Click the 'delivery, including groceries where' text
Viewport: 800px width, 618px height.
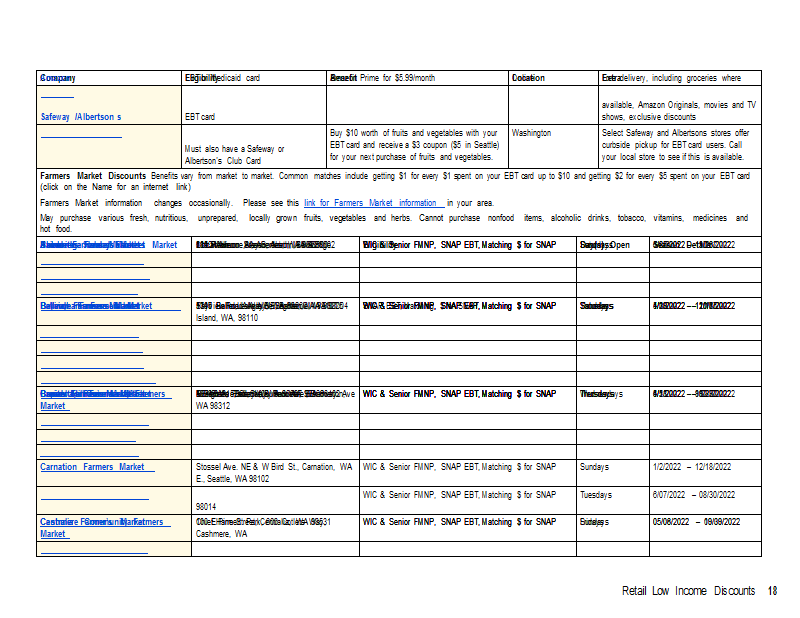coord(681,78)
